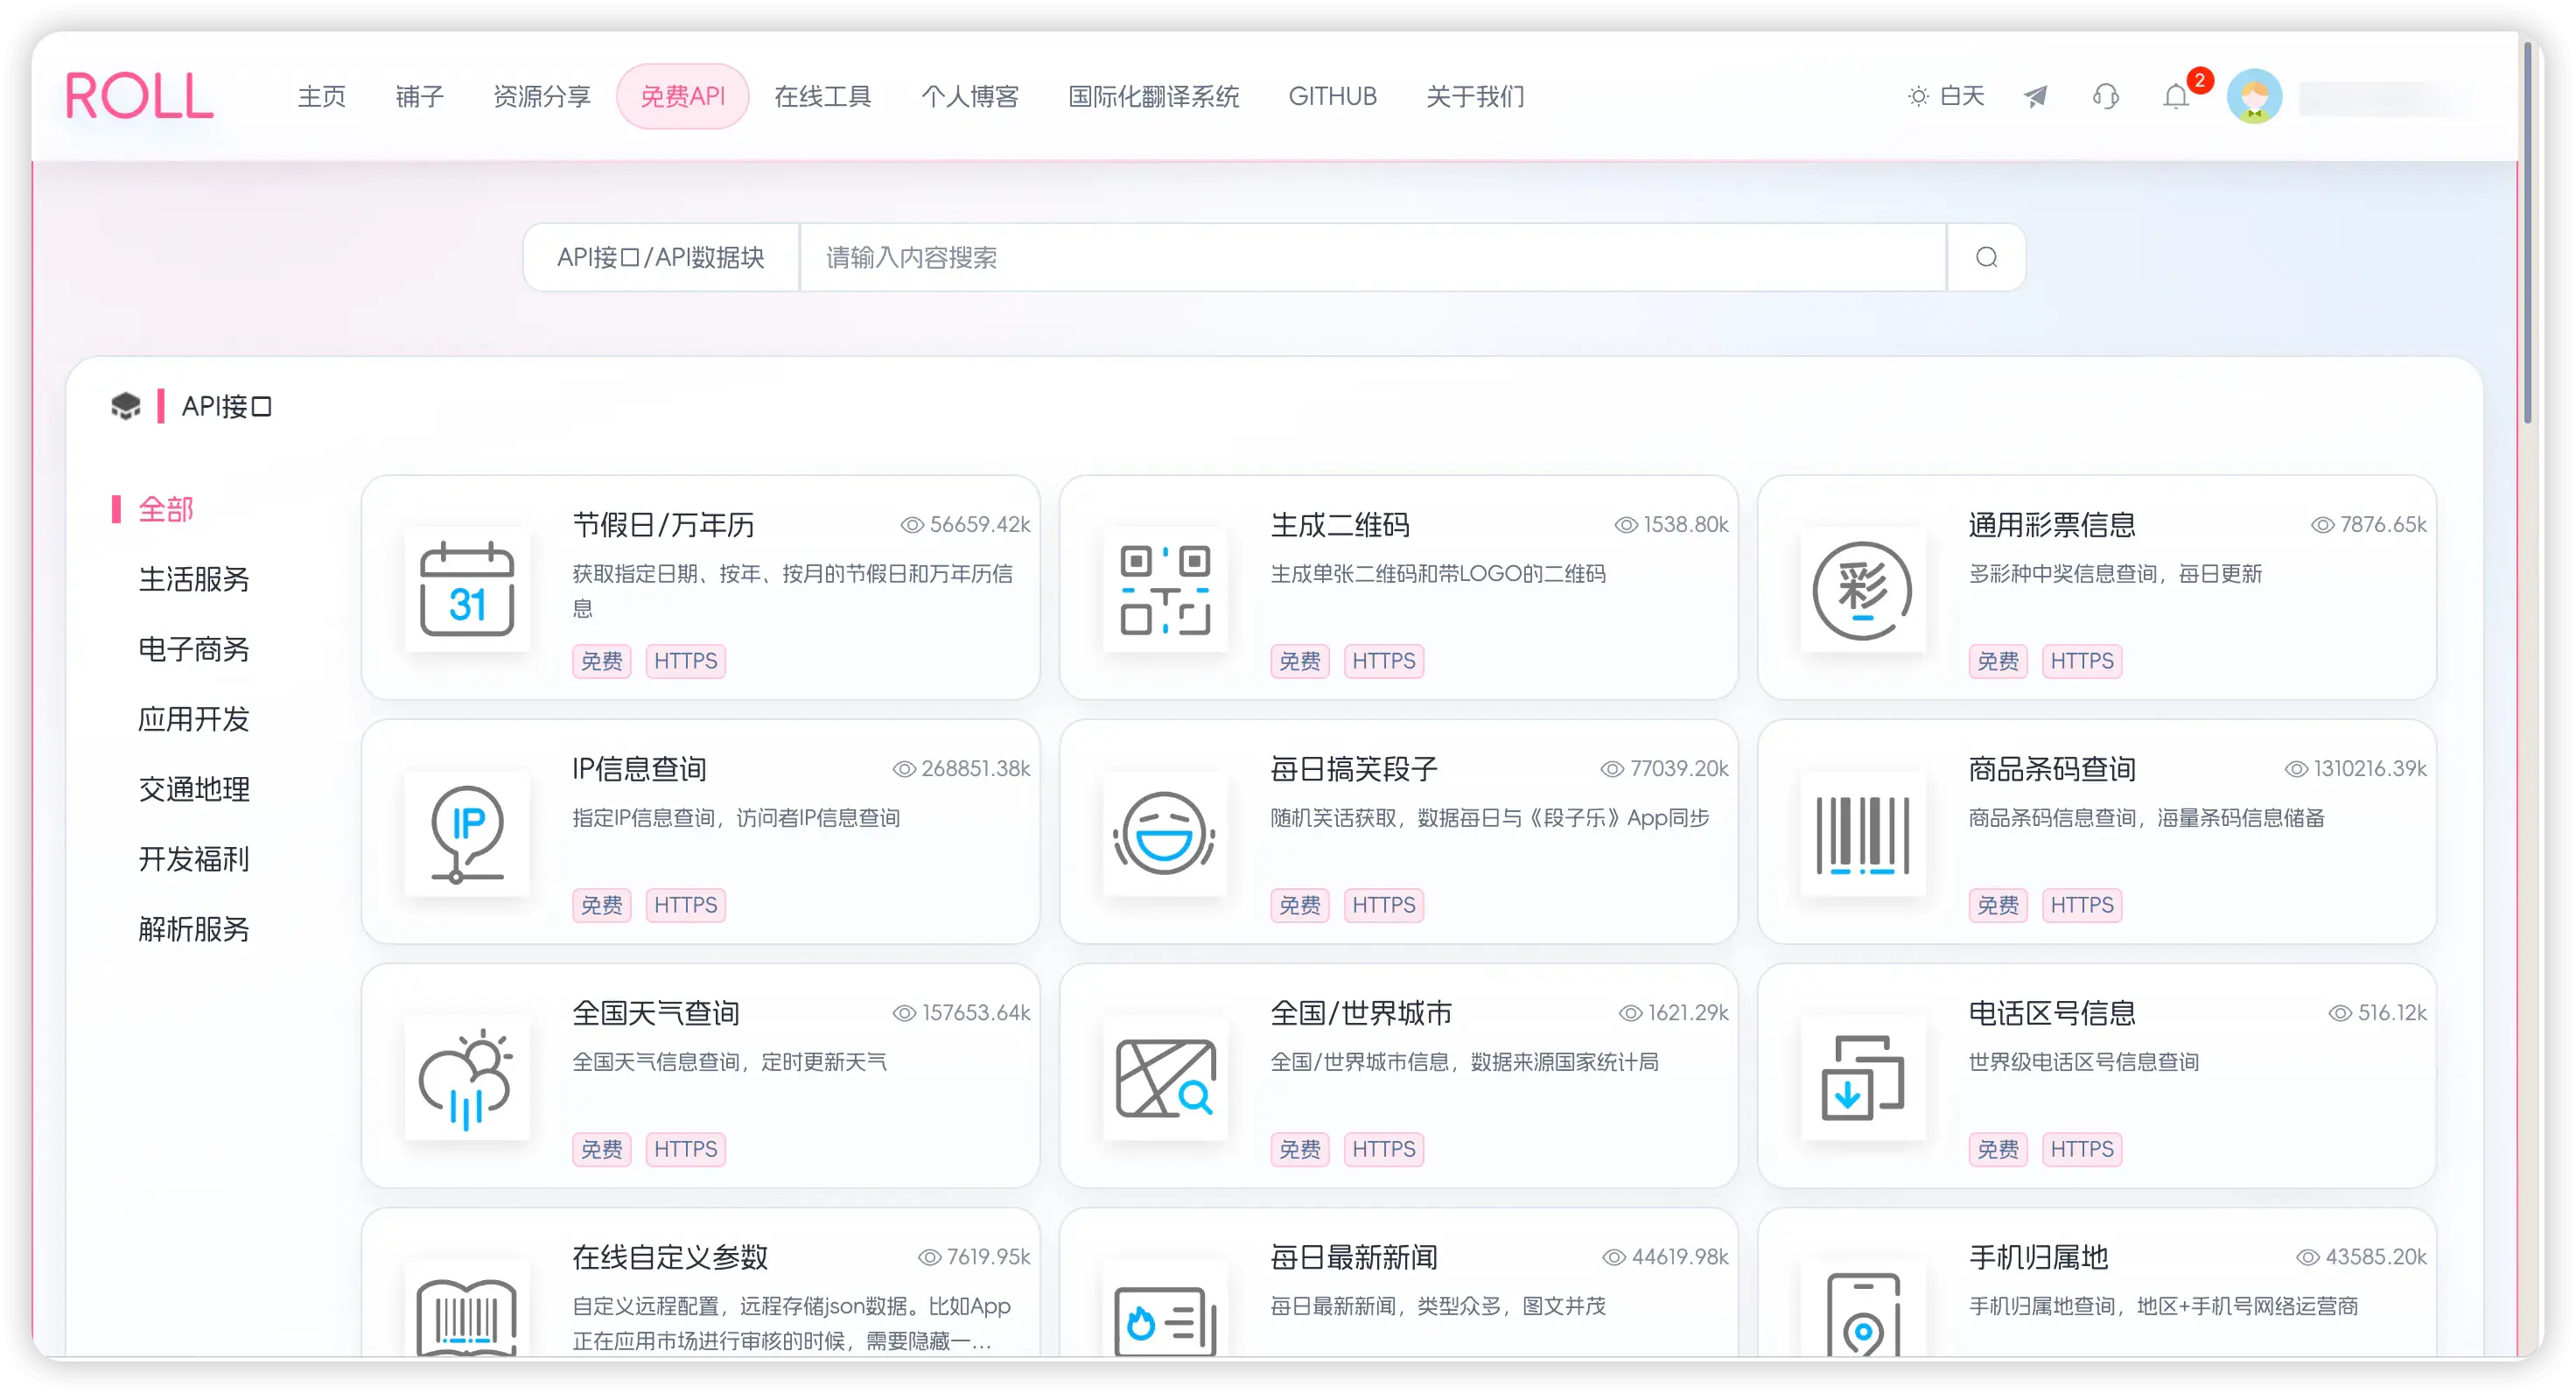Open the GITHUB nav link
The width and height of the screenshot is (2576, 1393).
[1332, 96]
